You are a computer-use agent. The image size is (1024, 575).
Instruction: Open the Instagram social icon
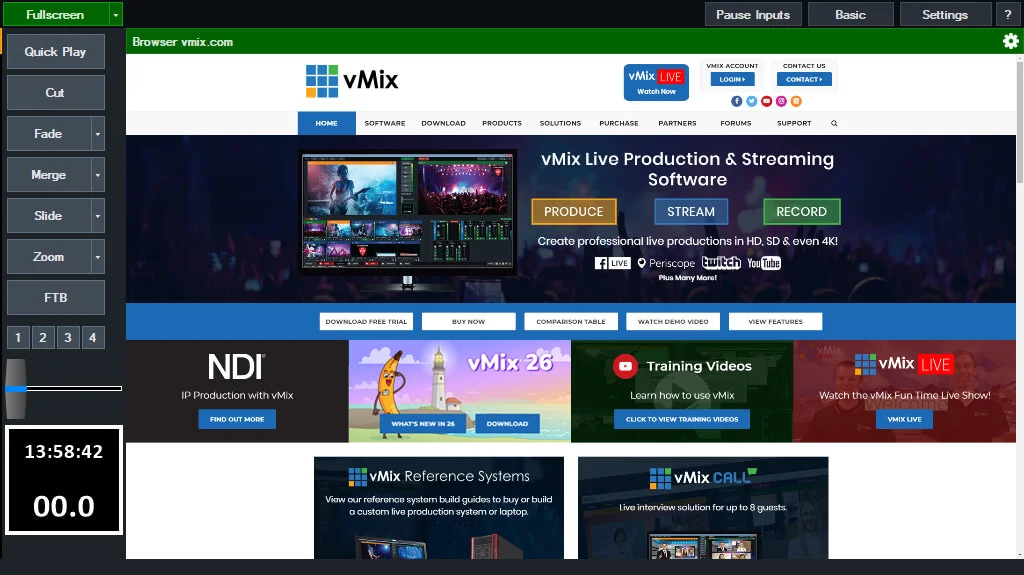[782, 101]
